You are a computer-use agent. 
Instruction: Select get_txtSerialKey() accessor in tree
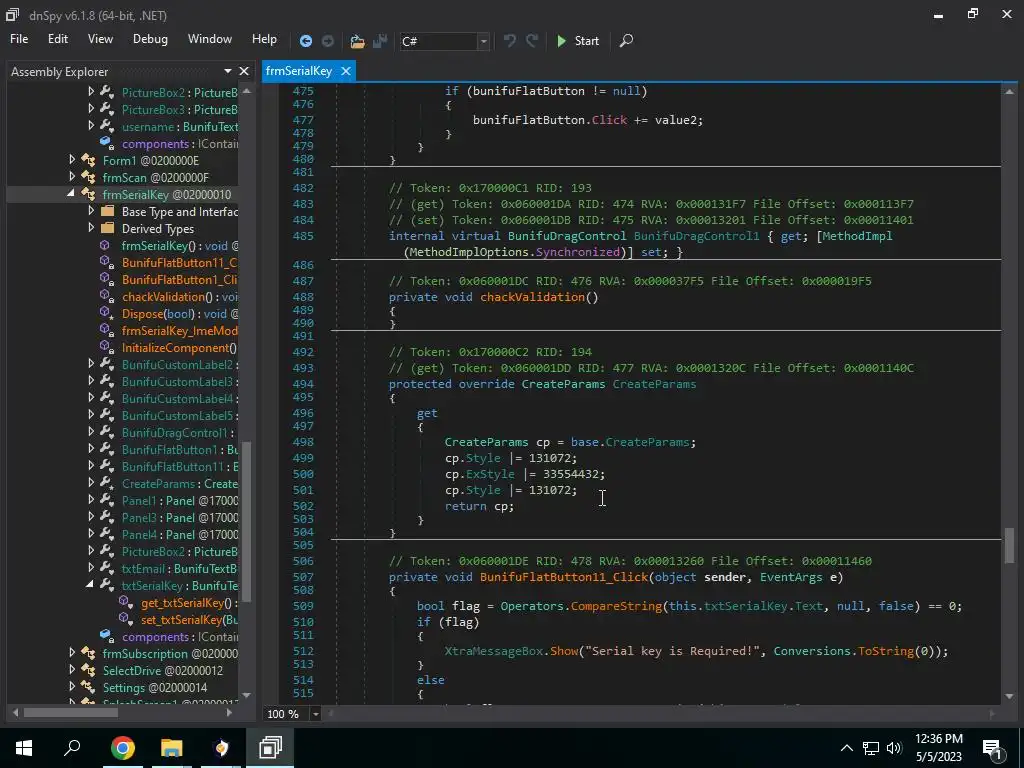[x=189, y=602]
